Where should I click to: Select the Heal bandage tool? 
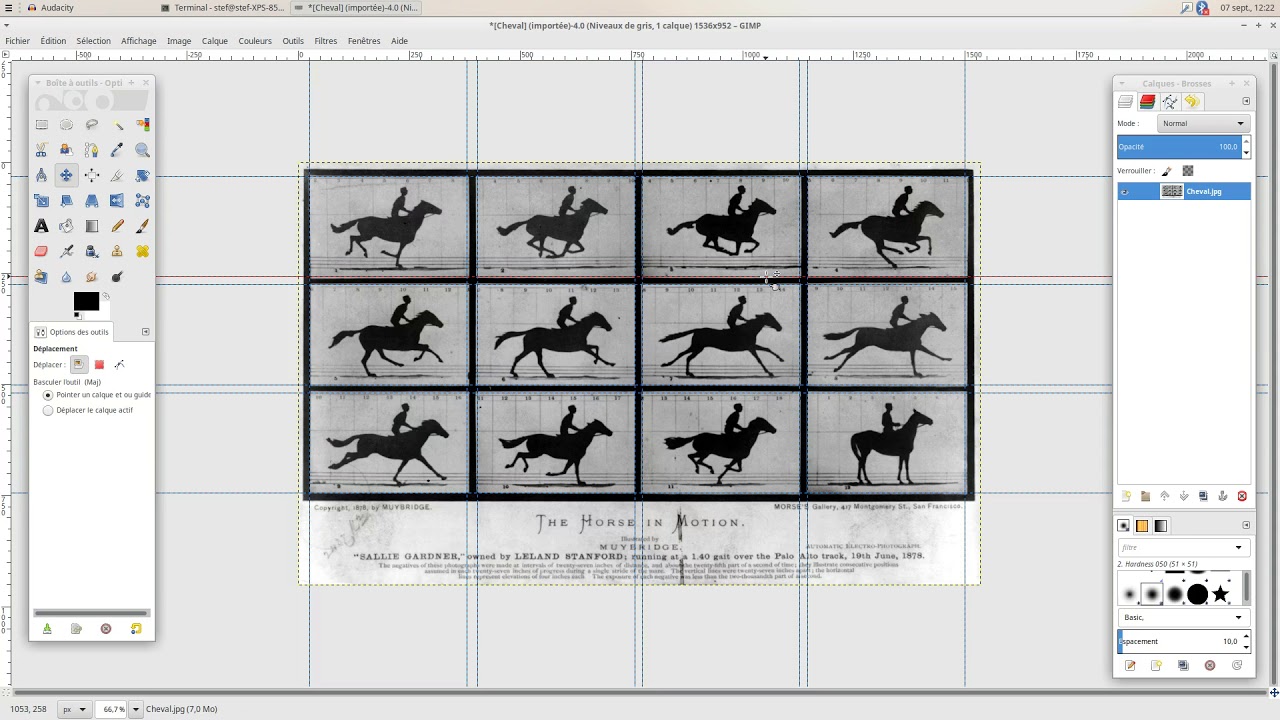pyautogui.click(x=142, y=251)
